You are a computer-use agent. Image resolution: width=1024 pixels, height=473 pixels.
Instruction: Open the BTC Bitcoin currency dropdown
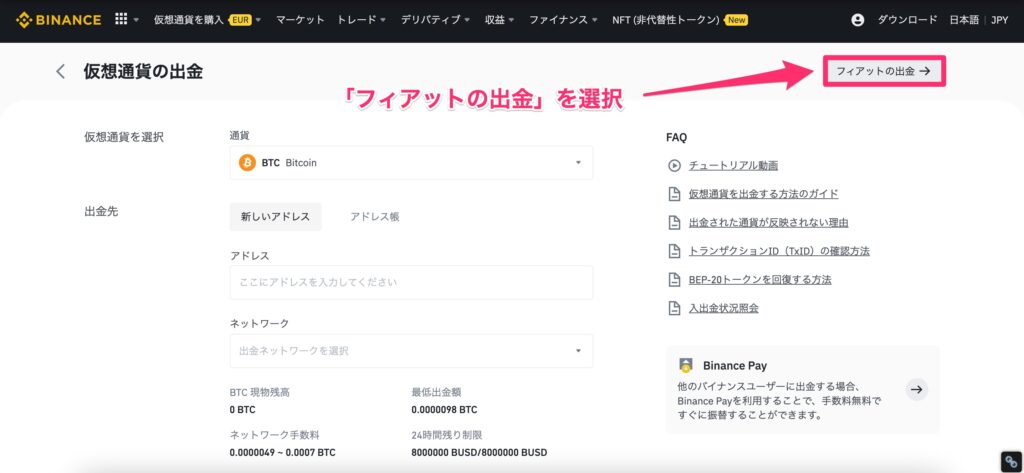pos(411,163)
